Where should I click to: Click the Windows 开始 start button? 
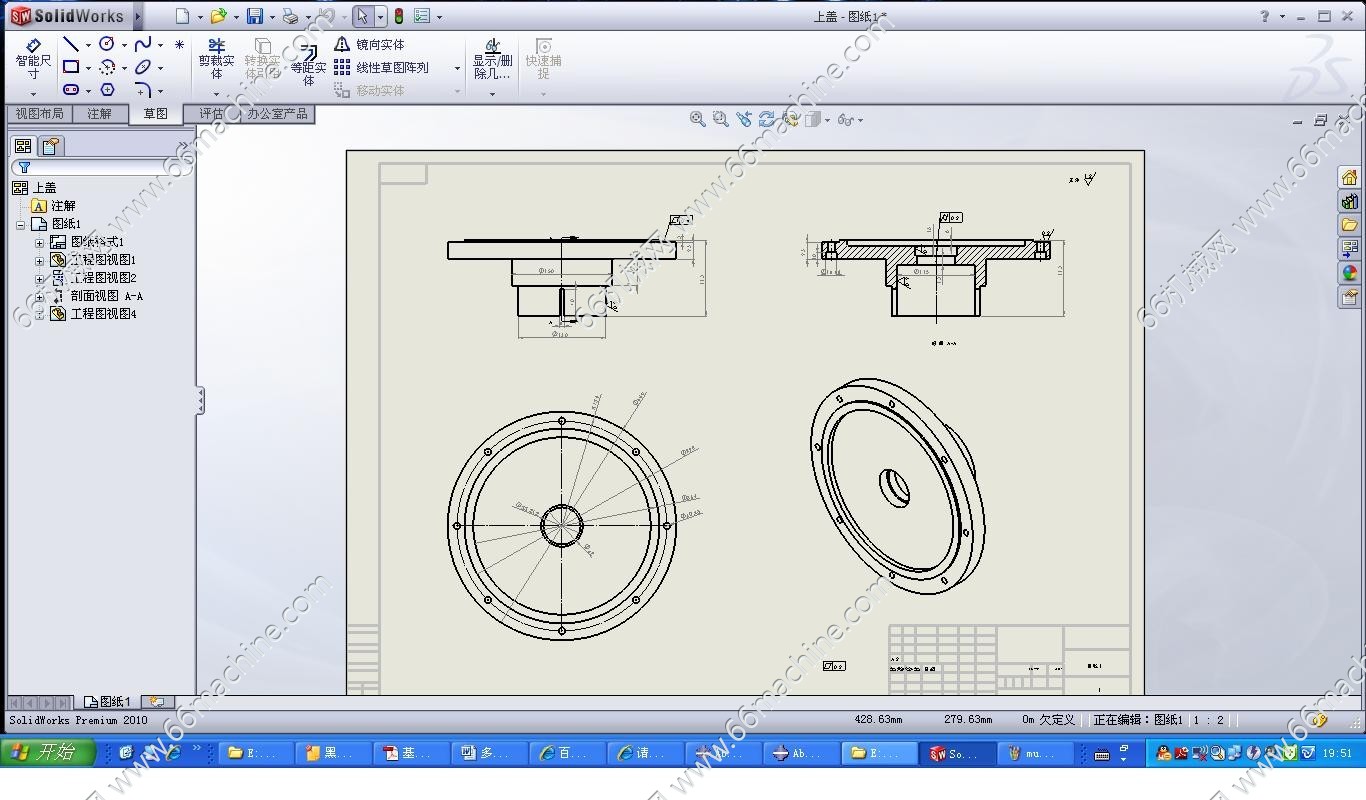point(48,752)
